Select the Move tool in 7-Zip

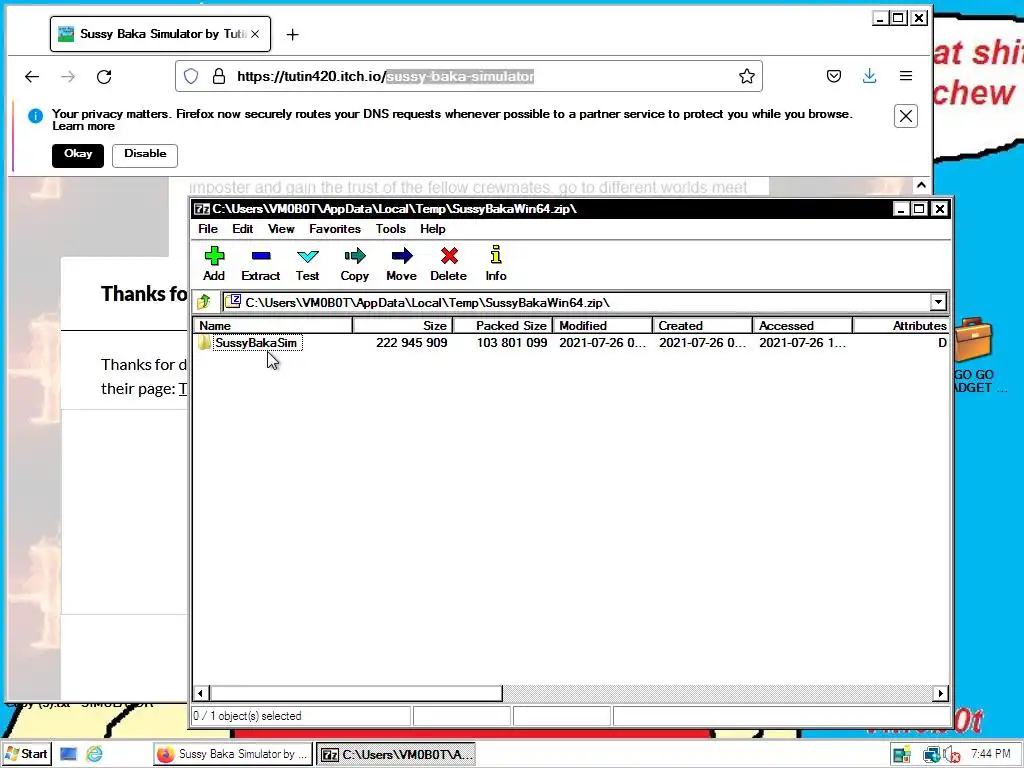pos(402,264)
